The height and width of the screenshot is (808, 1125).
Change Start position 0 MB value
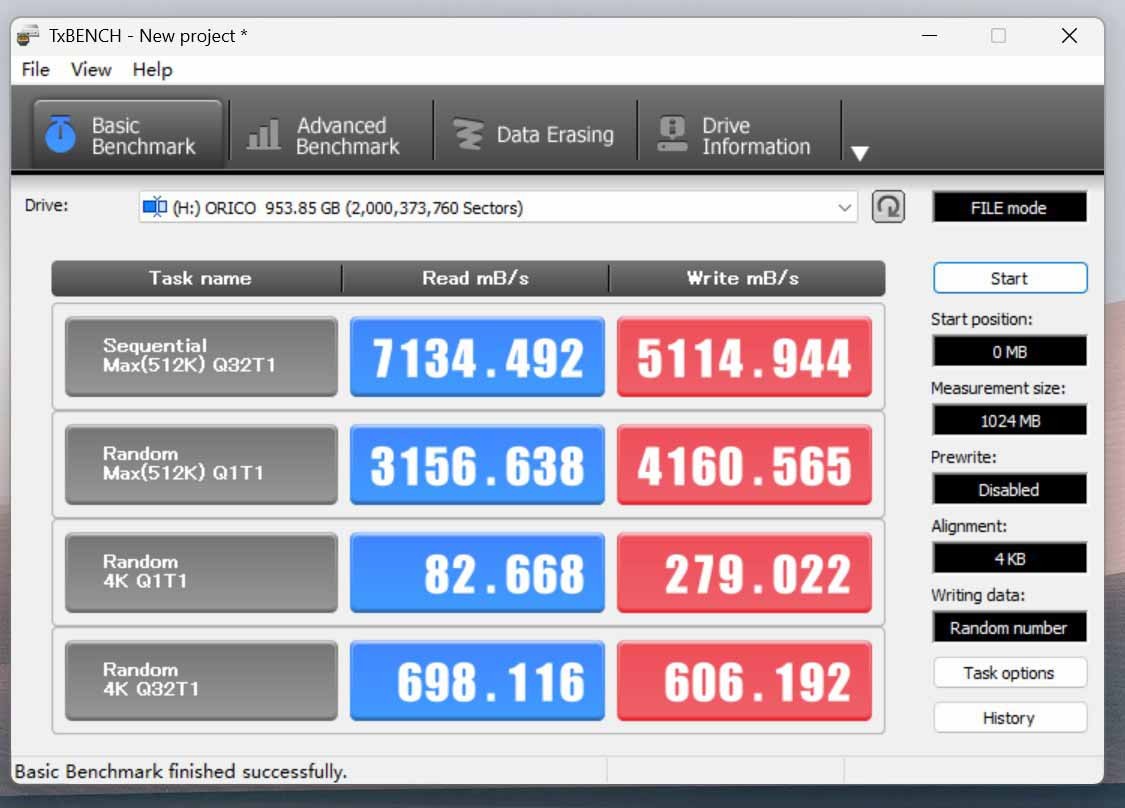(1009, 352)
